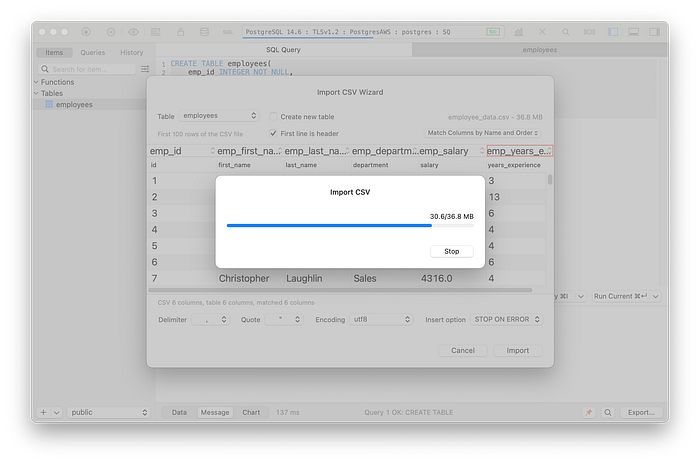Select the employees editor tab

540,50
